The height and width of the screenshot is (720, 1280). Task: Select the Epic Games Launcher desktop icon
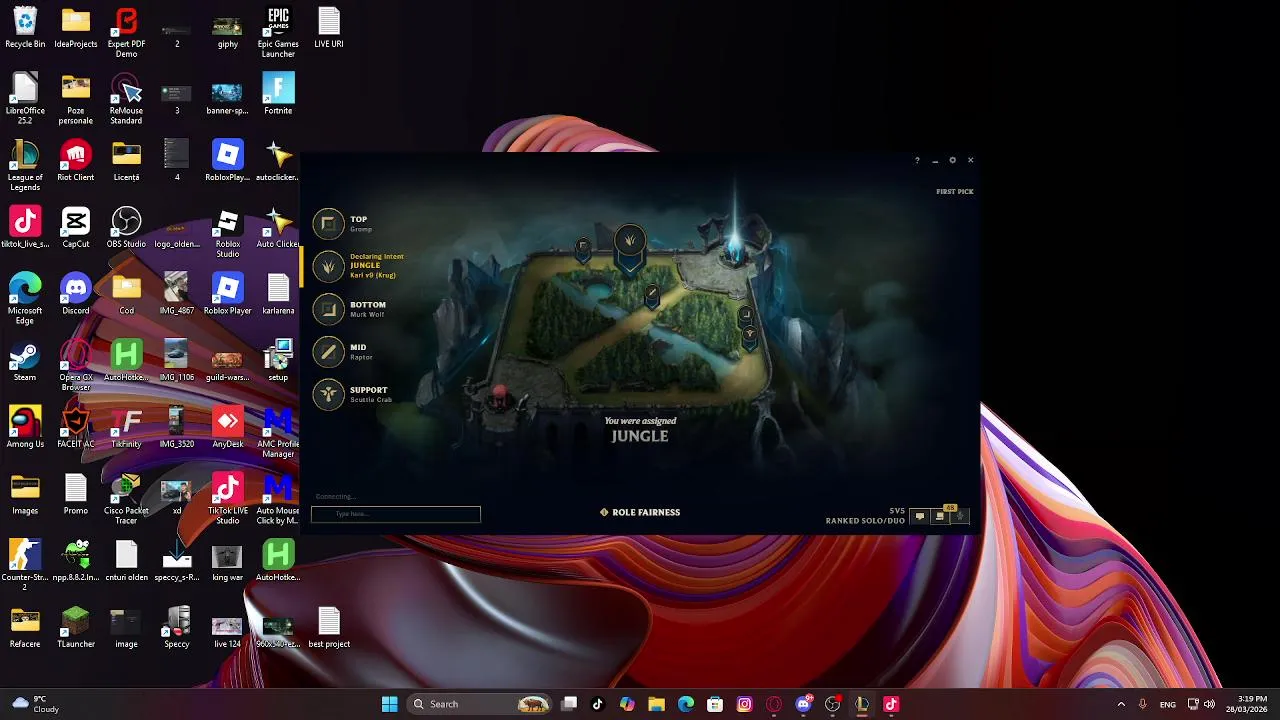coord(278,32)
